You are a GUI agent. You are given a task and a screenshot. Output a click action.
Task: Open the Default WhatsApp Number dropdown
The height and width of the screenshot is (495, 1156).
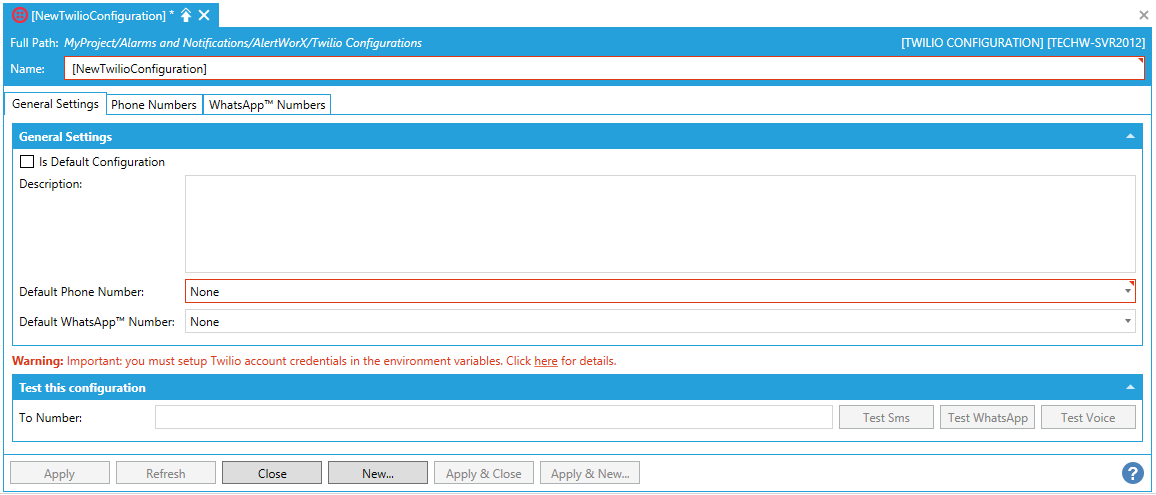tap(1128, 322)
